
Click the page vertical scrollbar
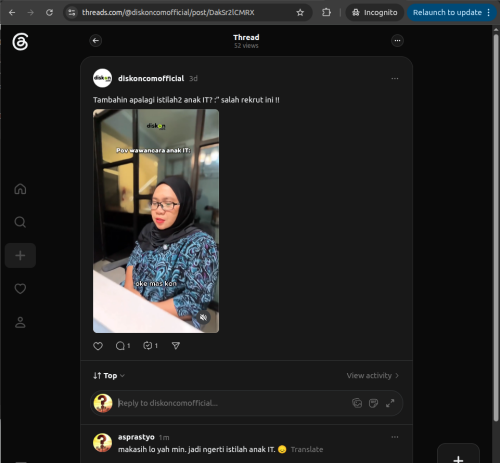pyautogui.click(x=496, y=227)
